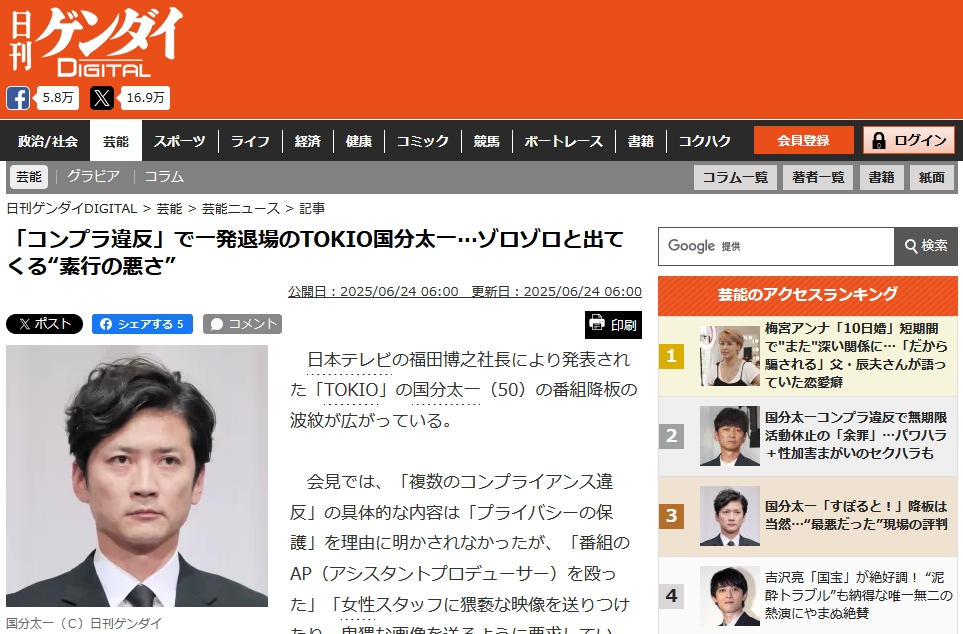The height and width of the screenshot is (634, 963).
Task: Click the 16.9万 X follower count
Action: pos(146,98)
